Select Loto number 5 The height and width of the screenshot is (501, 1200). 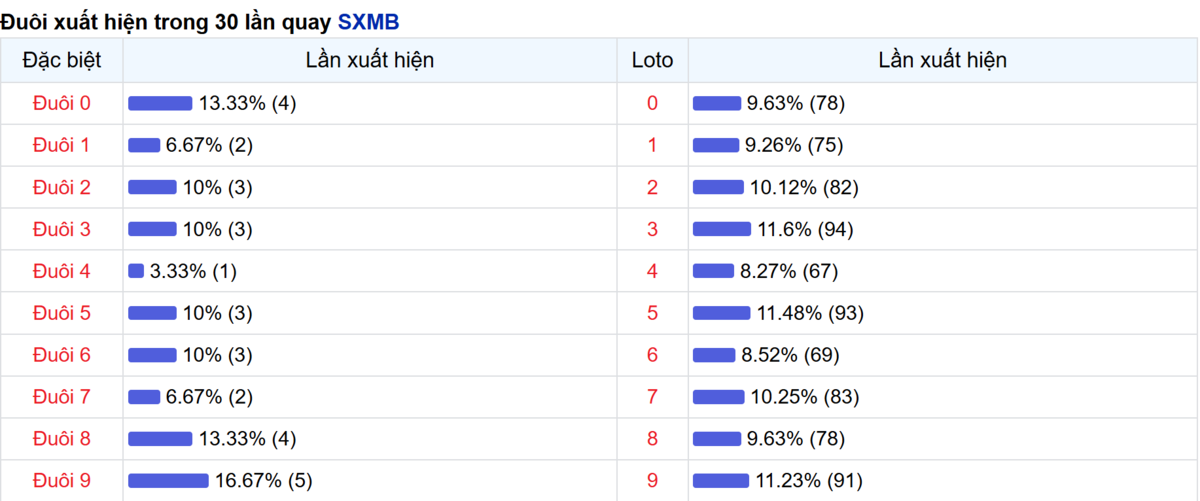(x=652, y=313)
